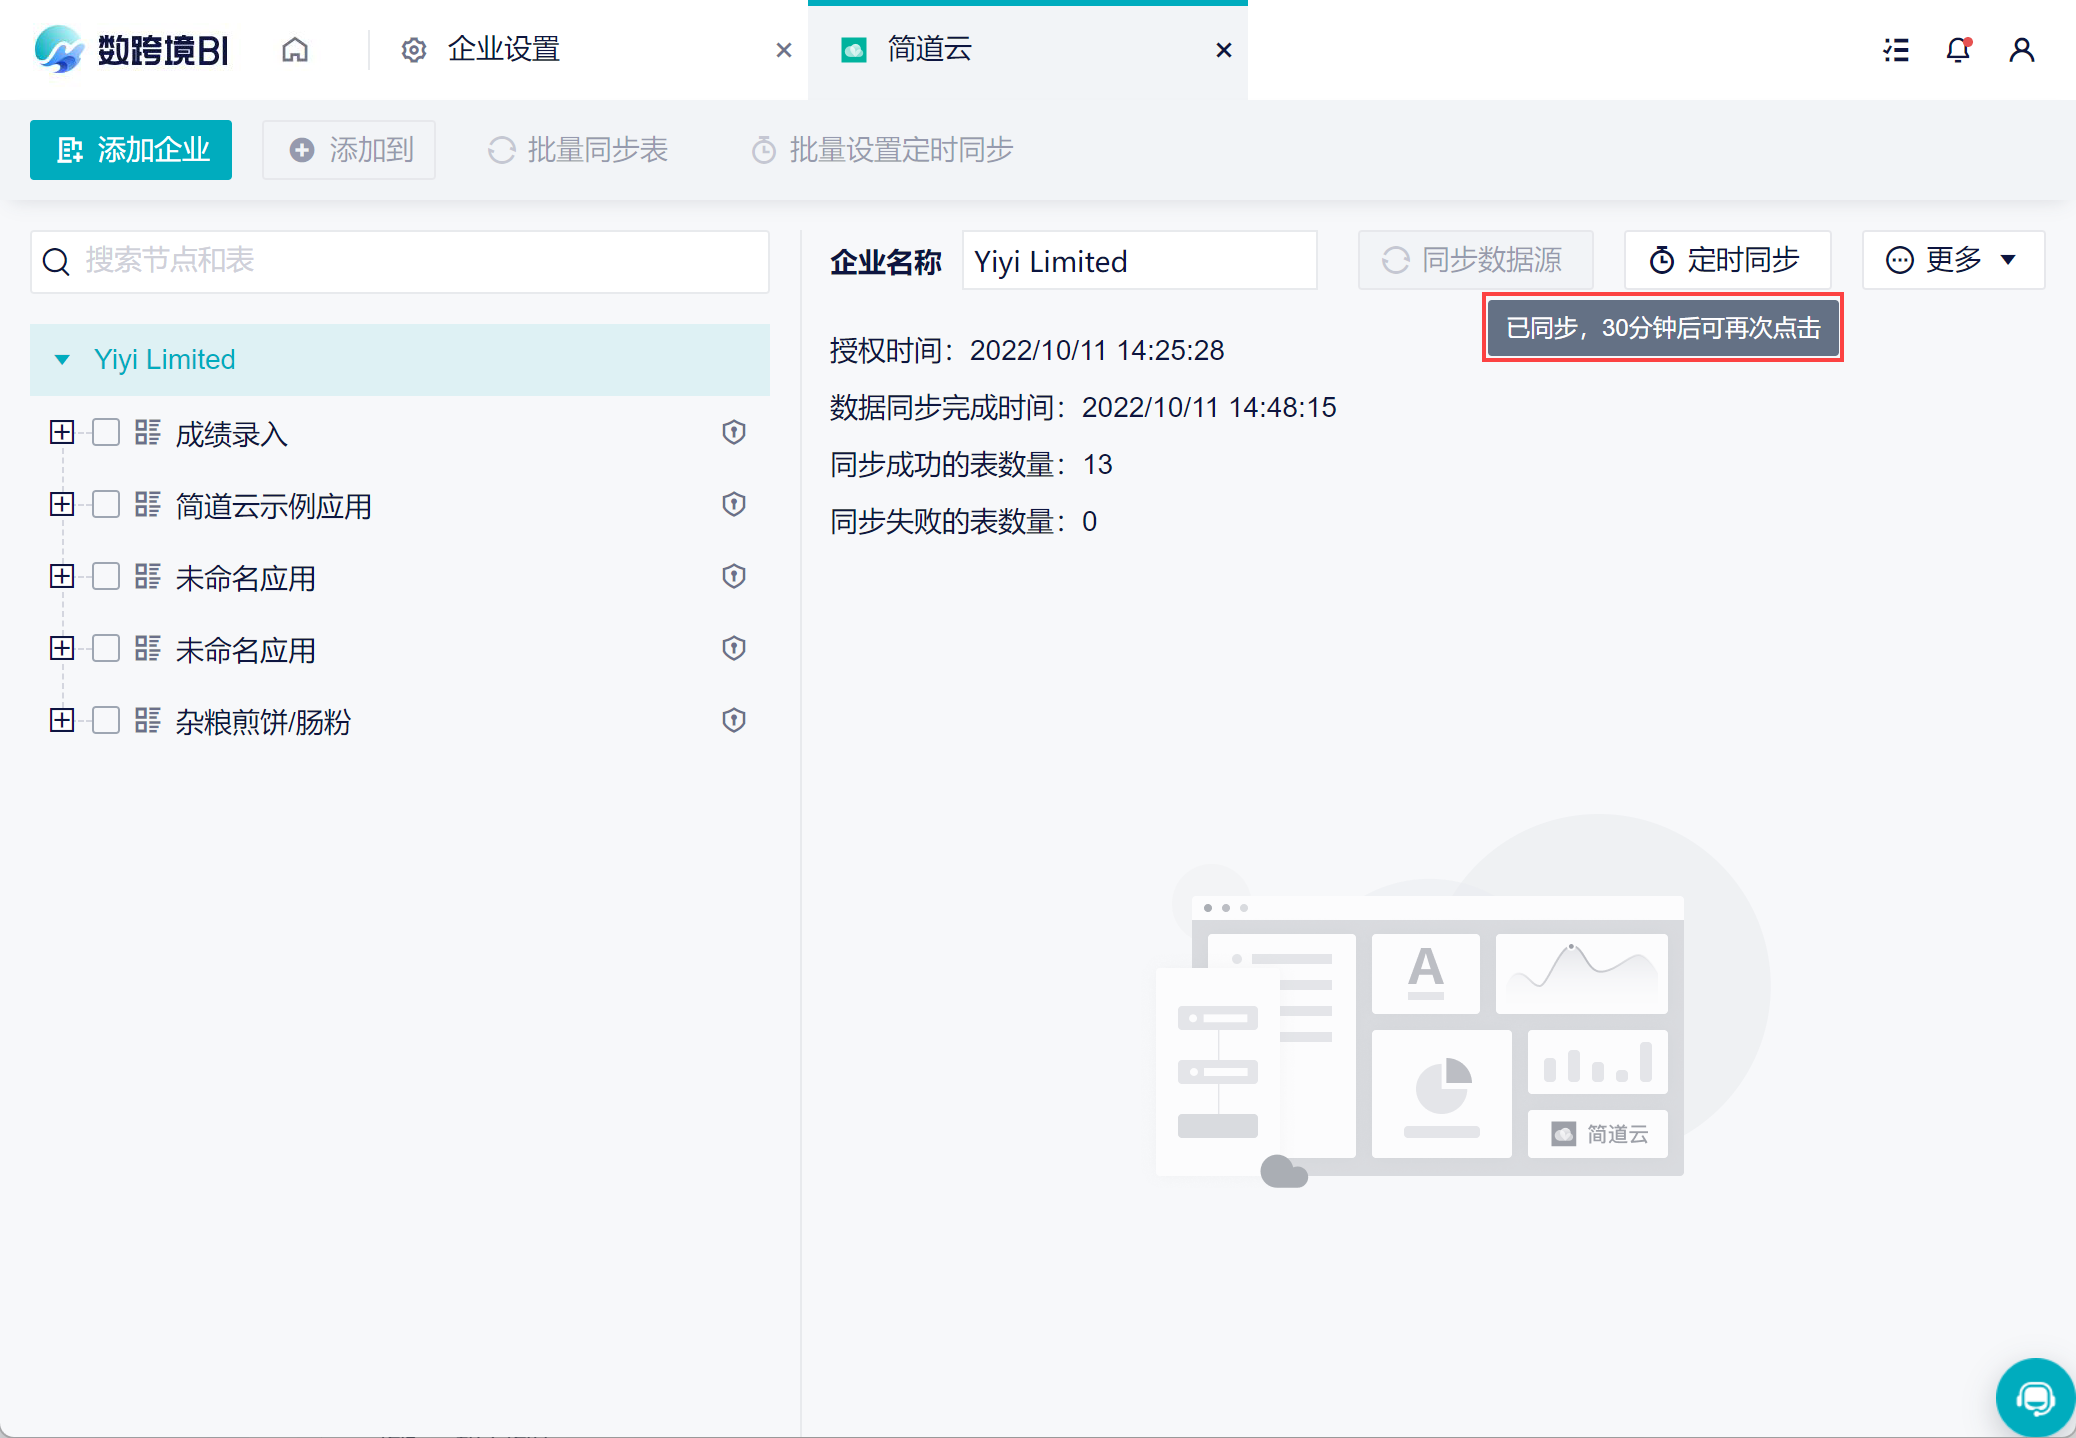The image size is (2076, 1438).
Task: Click the 添加企业 button
Action: 131,150
